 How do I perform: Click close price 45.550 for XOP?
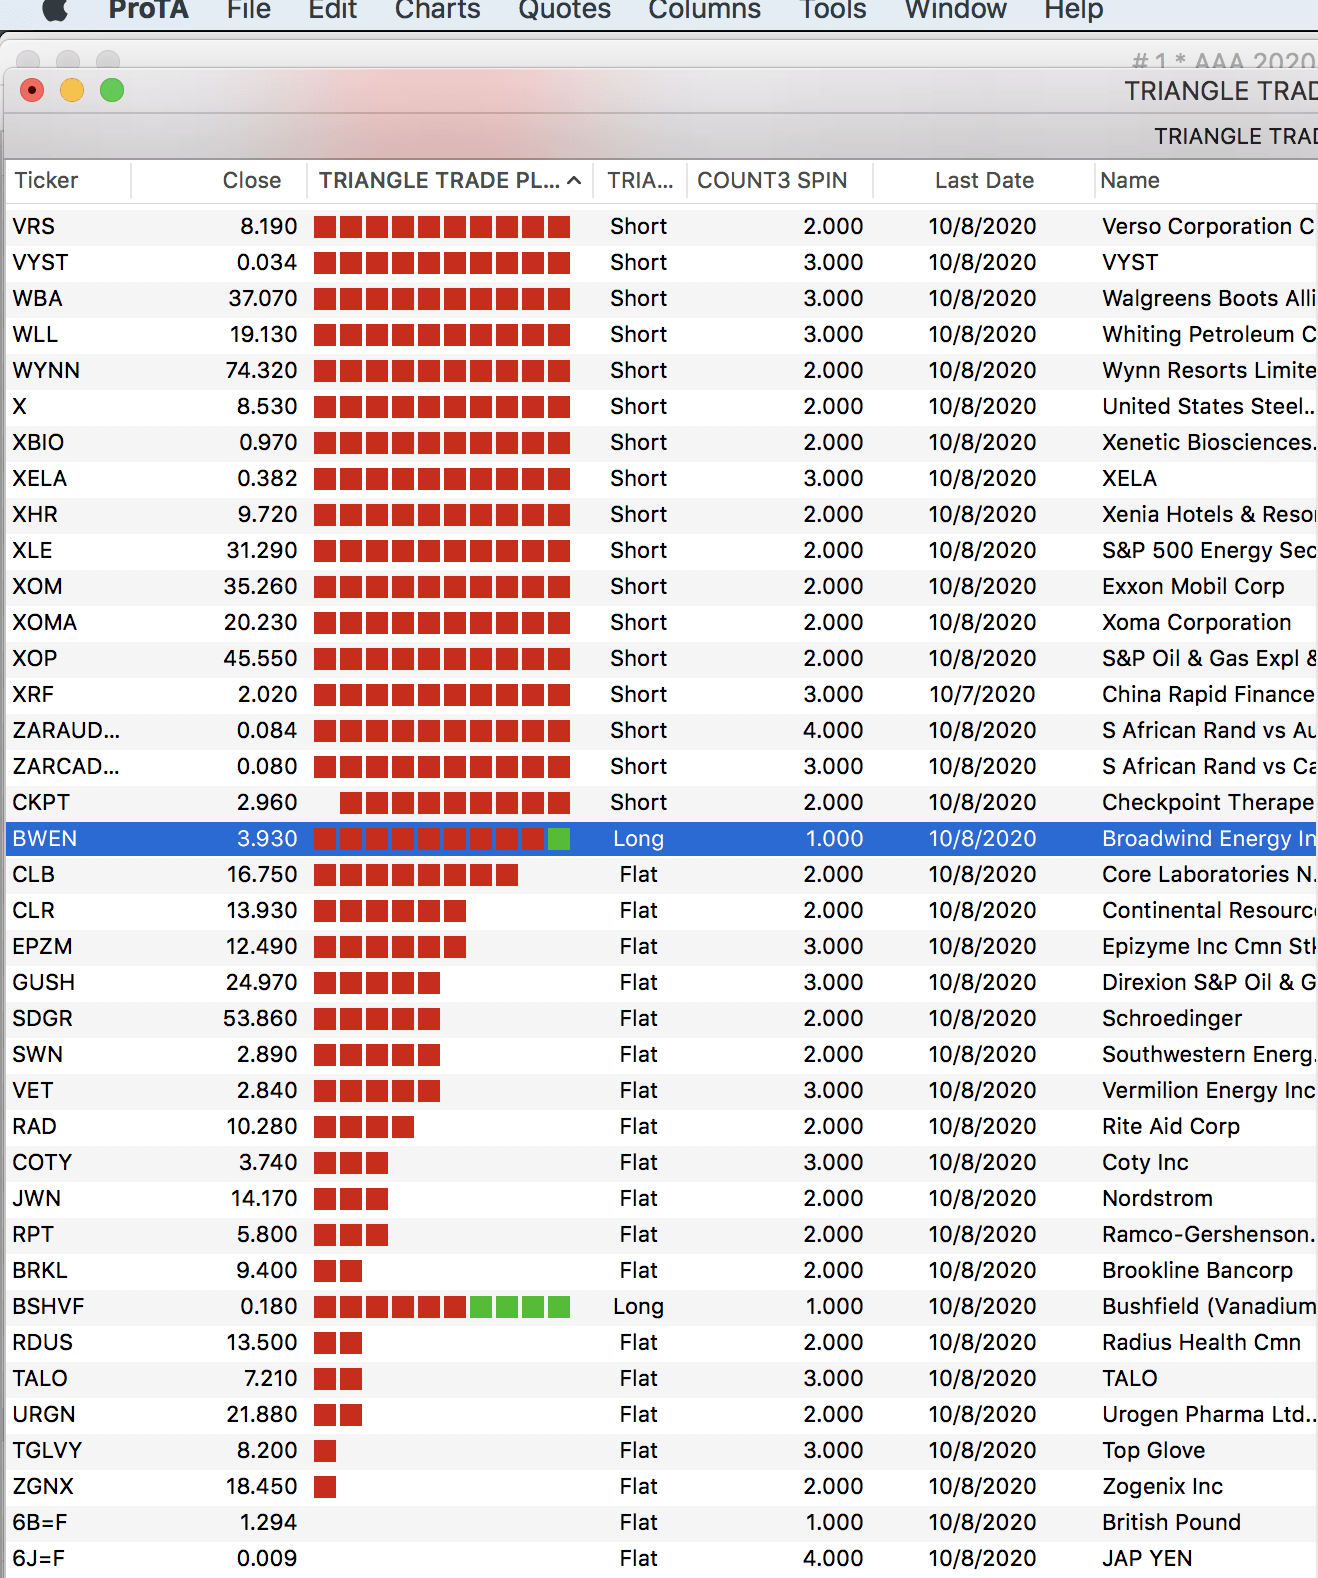pos(260,658)
